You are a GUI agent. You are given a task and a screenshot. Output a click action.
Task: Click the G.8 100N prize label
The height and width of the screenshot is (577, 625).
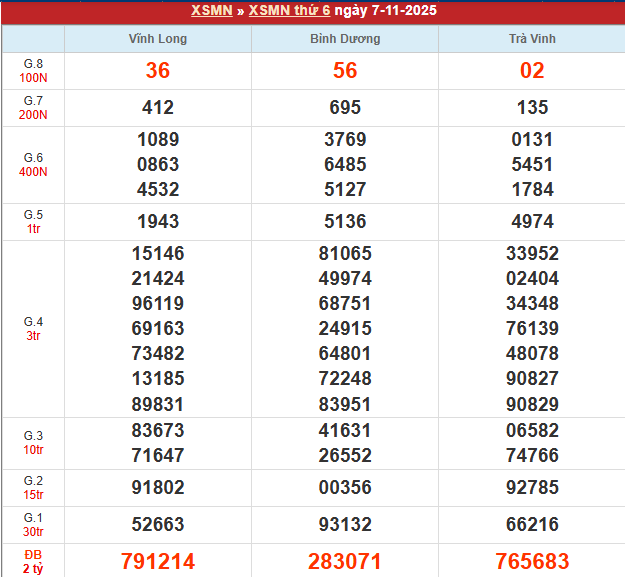tap(33, 71)
